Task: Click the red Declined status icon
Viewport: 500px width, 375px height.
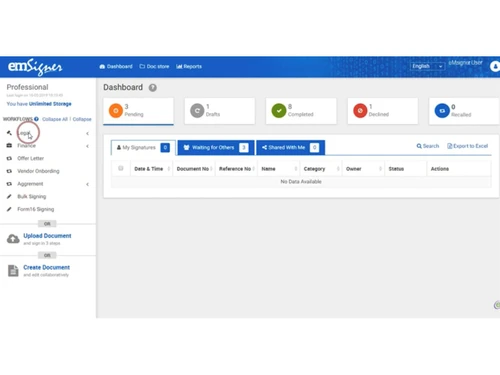Action: click(x=360, y=111)
